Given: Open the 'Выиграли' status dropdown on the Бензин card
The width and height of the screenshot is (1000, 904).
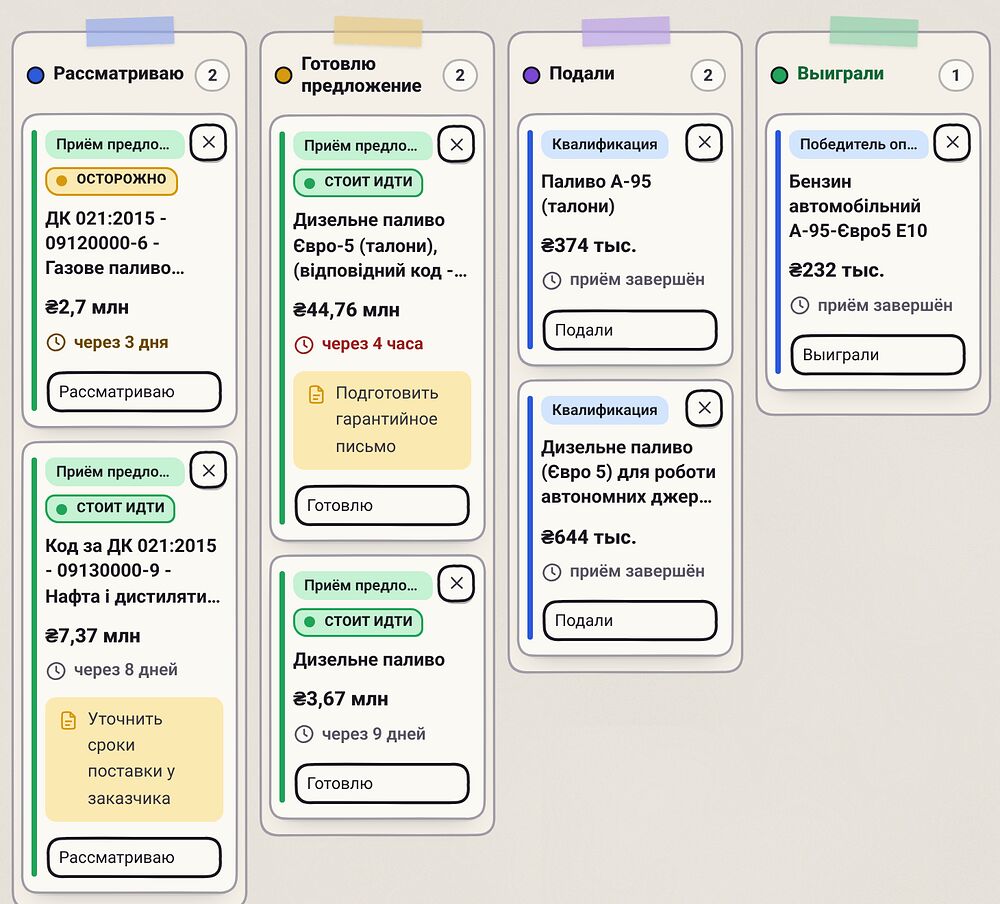Looking at the screenshot, I should [878, 355].
